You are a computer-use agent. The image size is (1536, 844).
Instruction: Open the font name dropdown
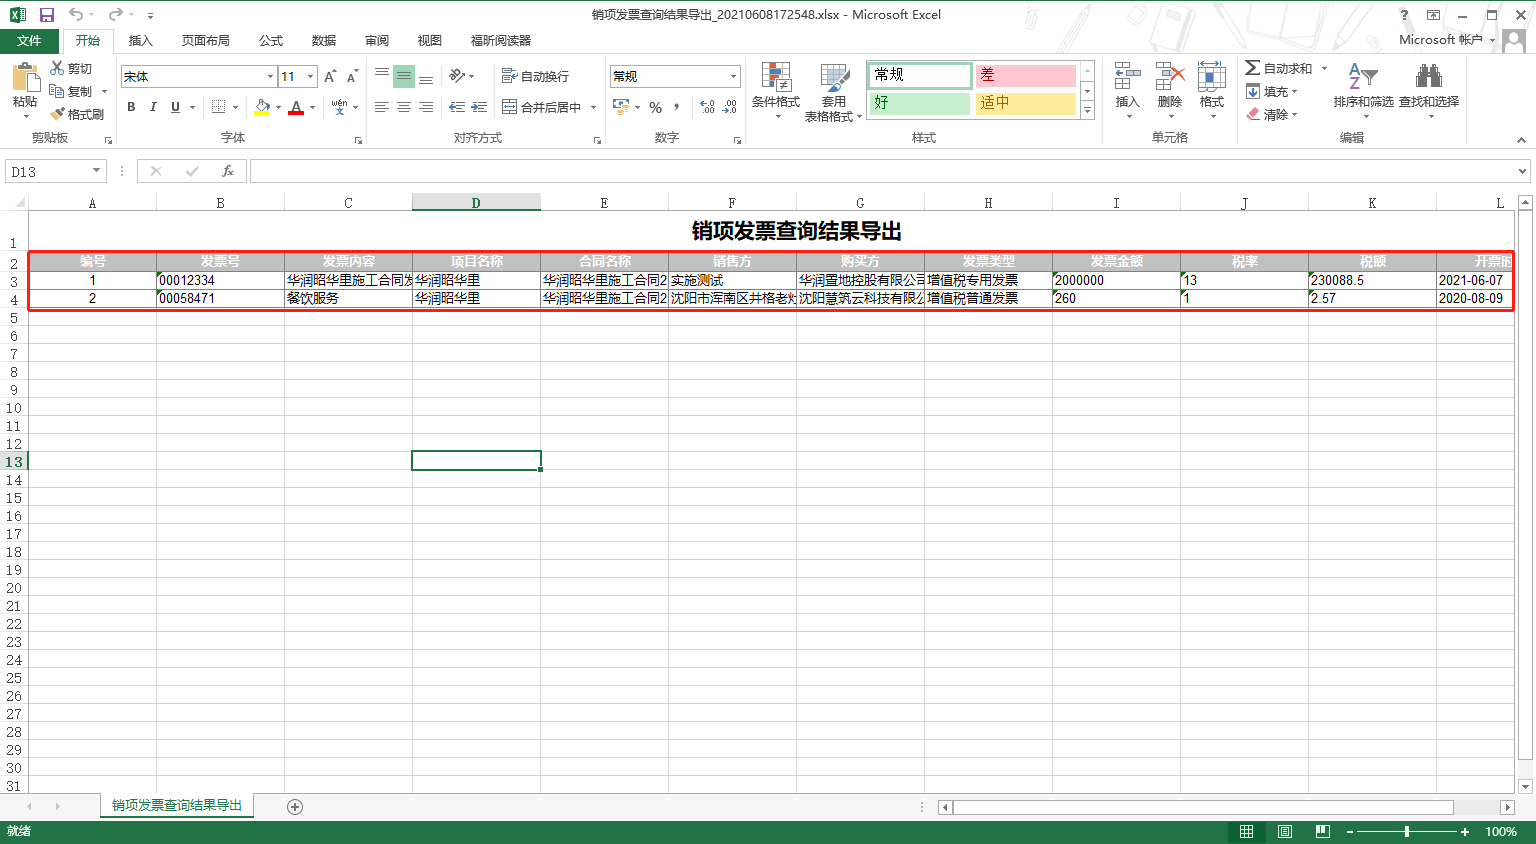[x=270, y=77]
